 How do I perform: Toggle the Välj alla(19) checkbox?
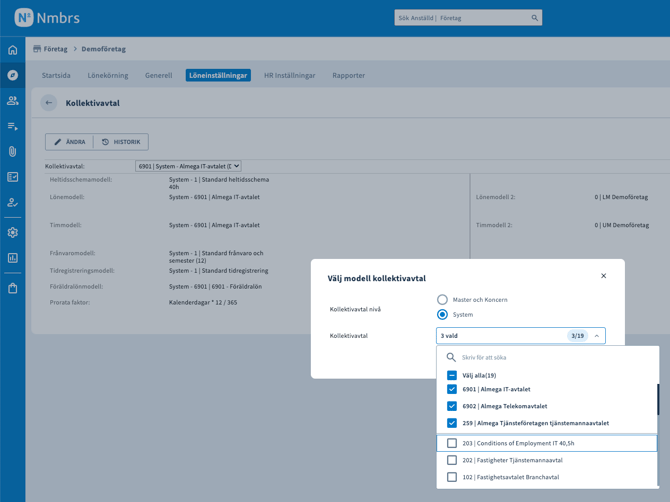pyautogui.click(x=452, y=375)
